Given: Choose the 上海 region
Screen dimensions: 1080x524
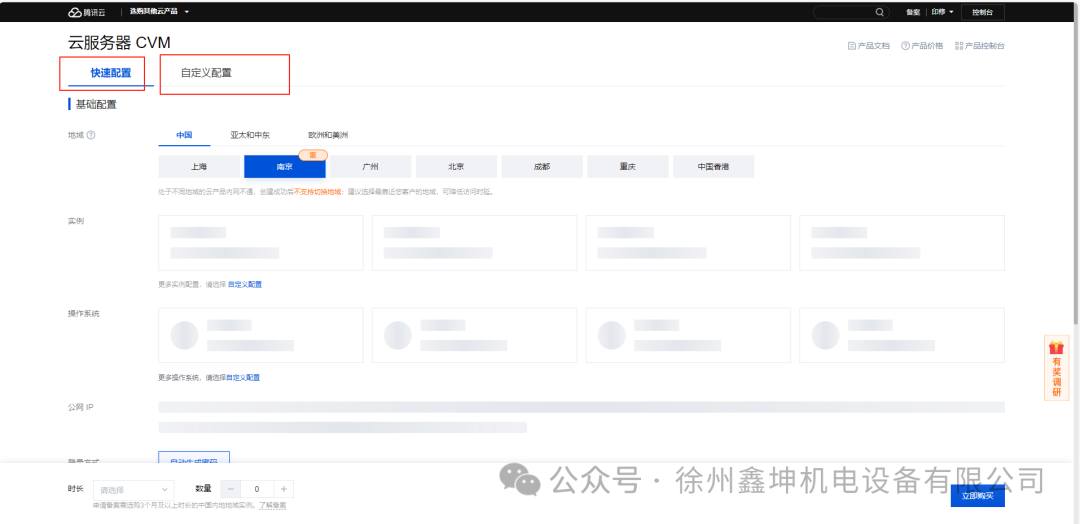Looking at the screenshot, I should pyautogui.click(x=199, y=167).
